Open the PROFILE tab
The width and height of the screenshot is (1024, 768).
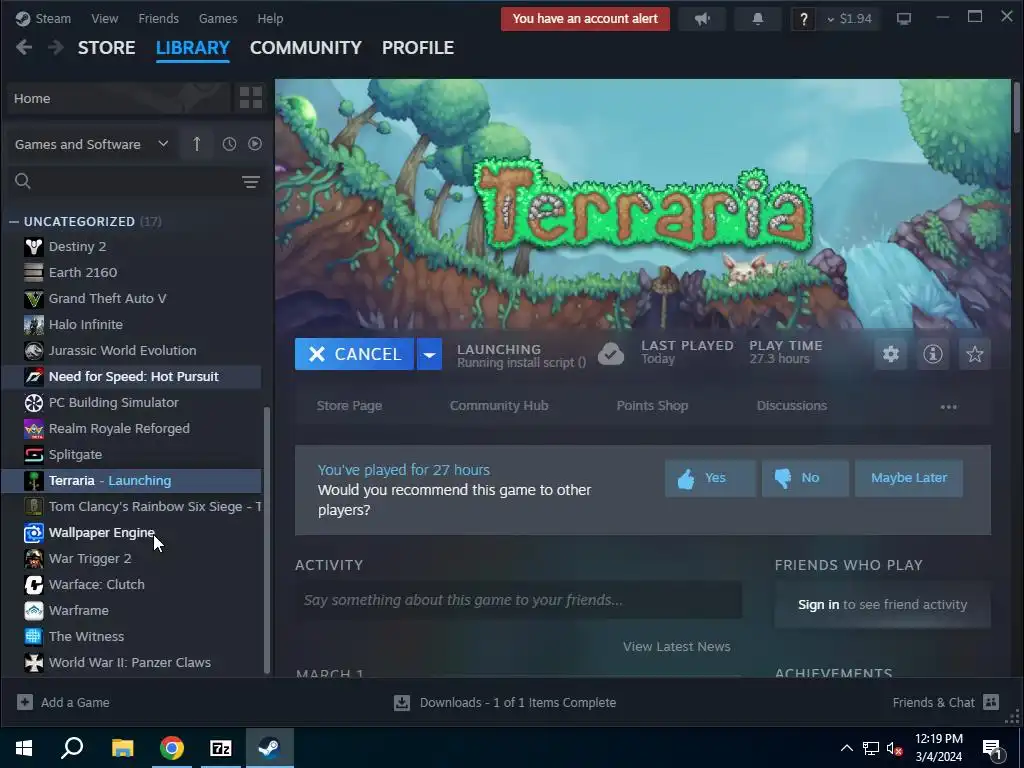coord(418,48)
